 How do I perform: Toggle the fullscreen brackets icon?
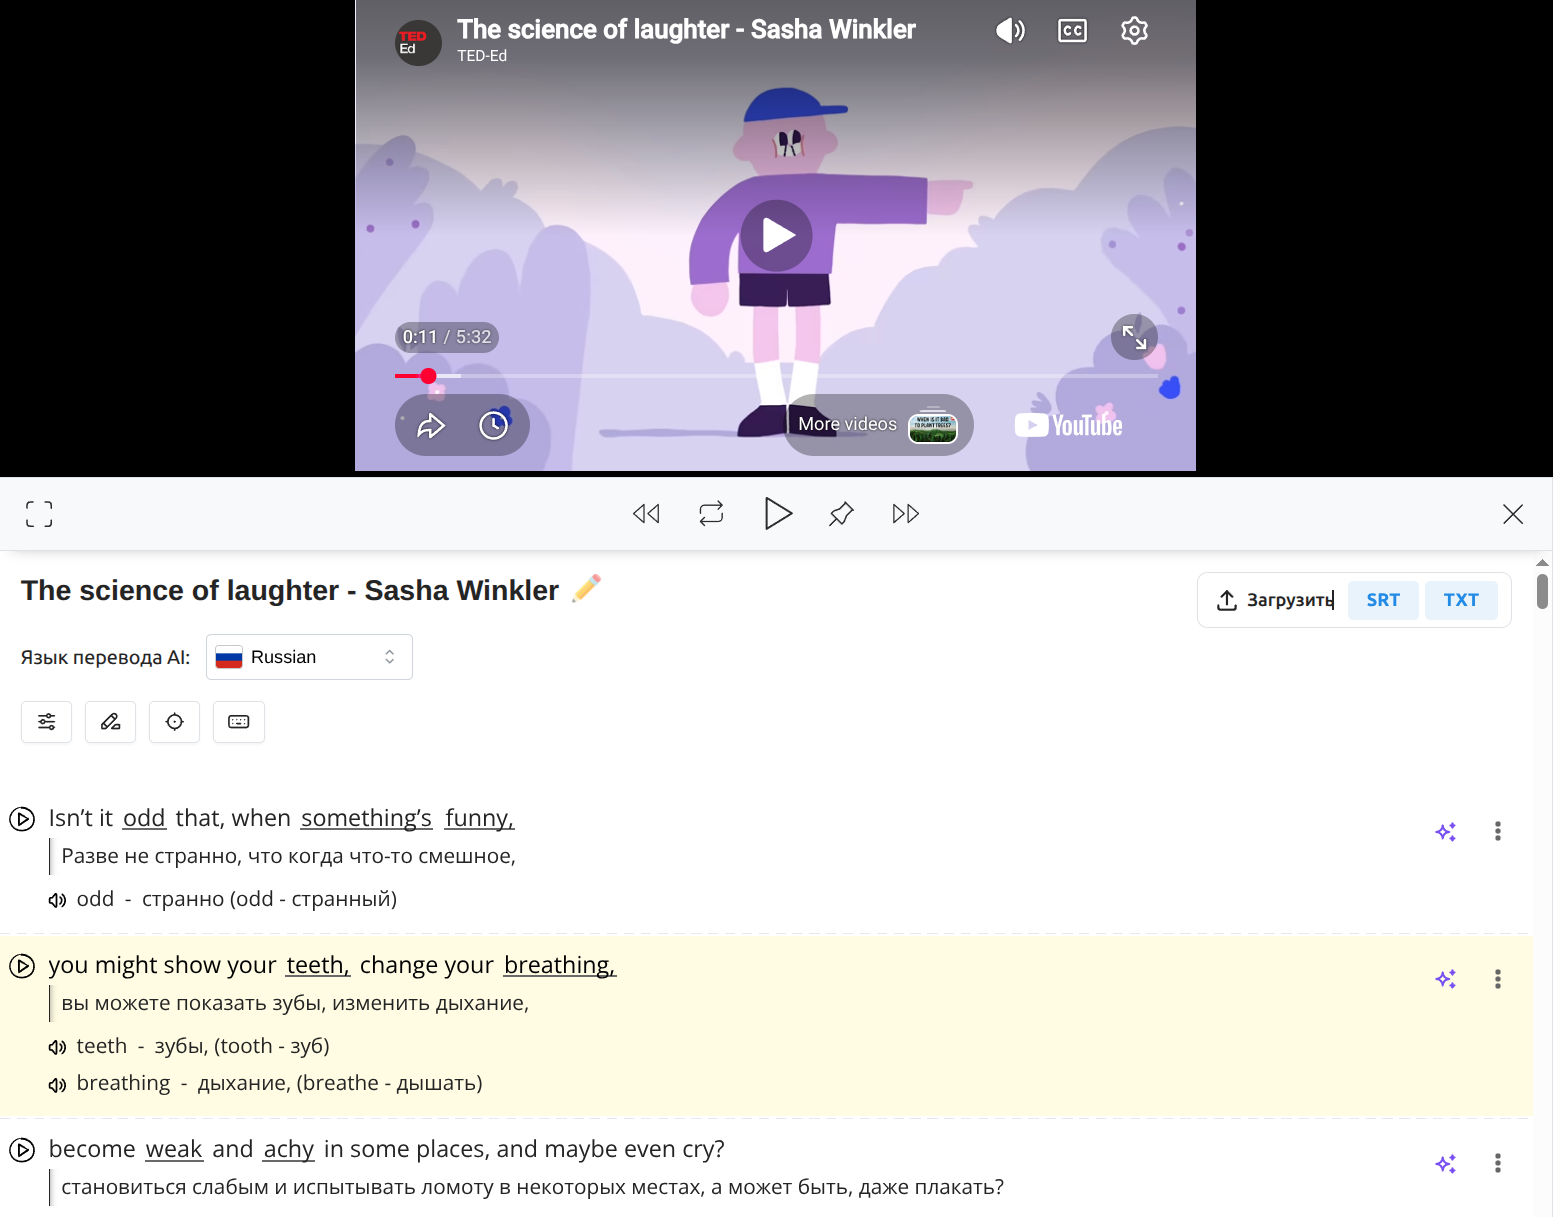[x=39, y=514]
